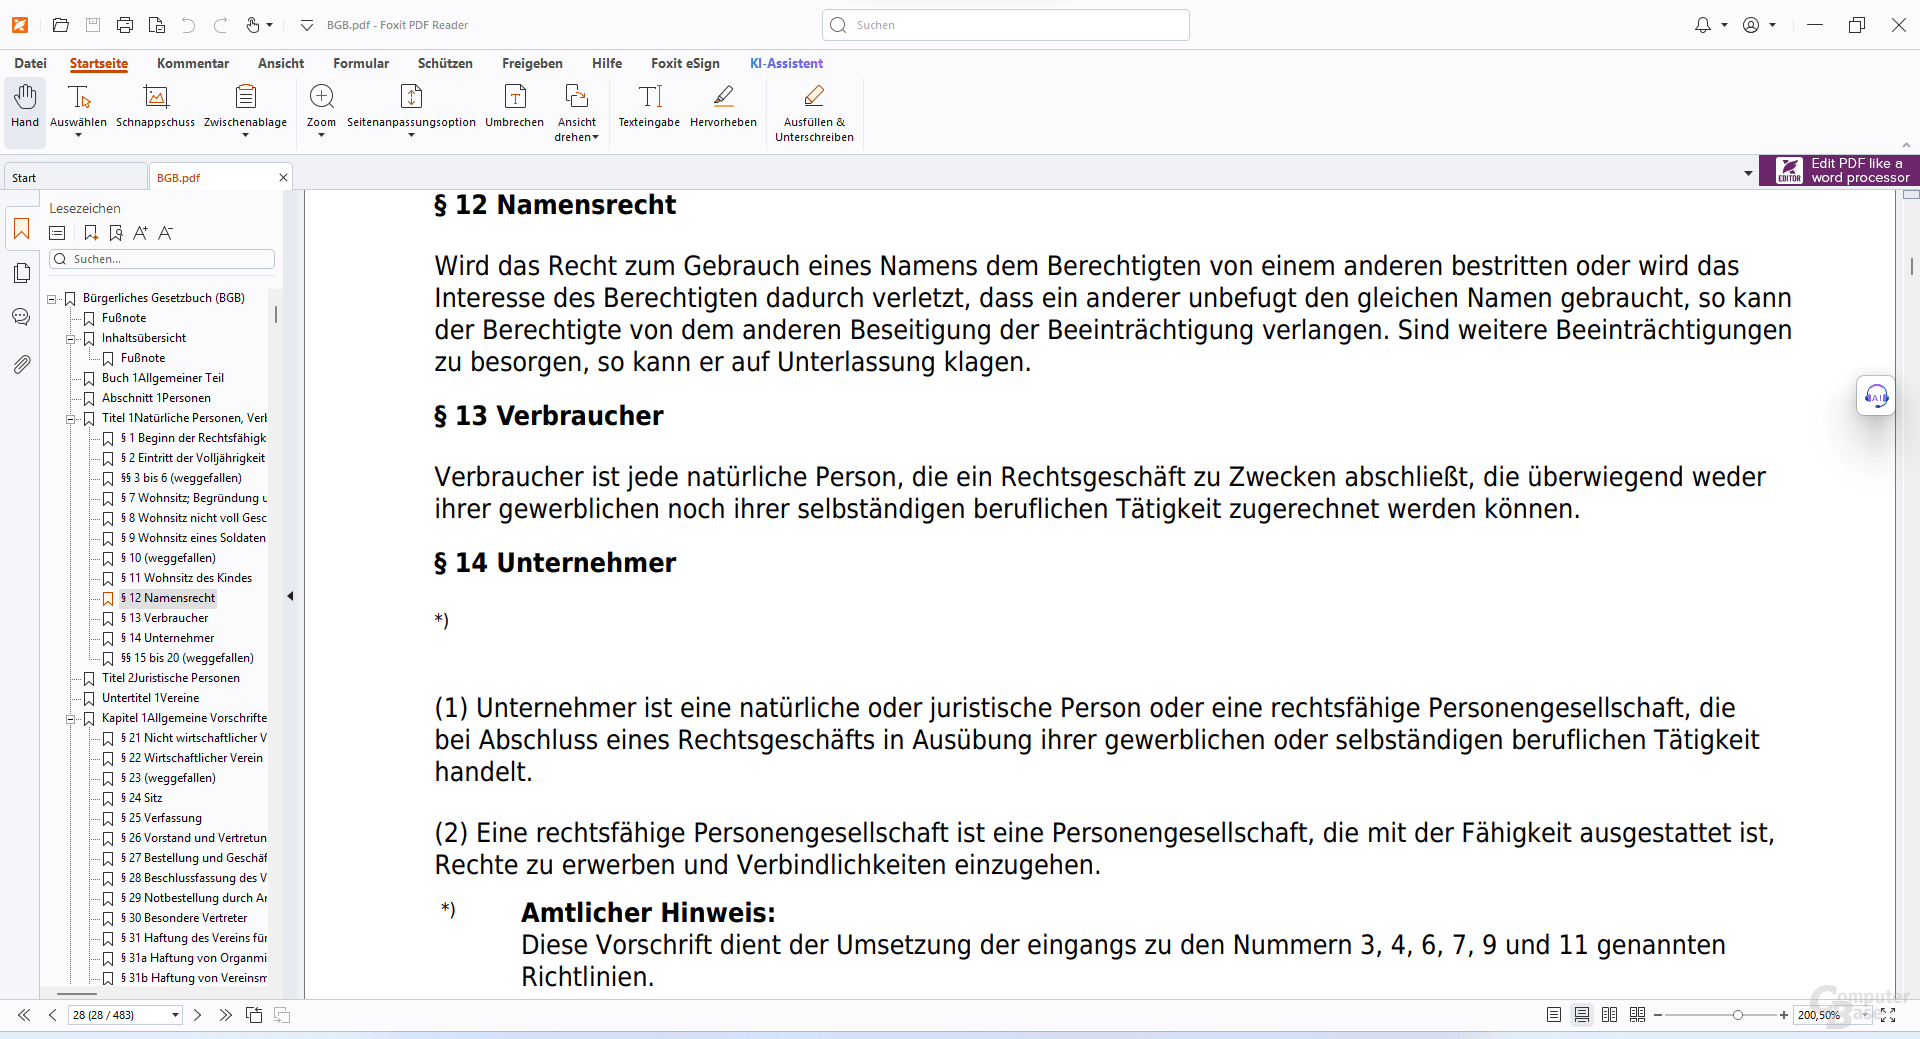Image resolution: width=1920 pixels, height=1039 pixels.
Task: Go to the first page button
Action: click(24, 1015)
